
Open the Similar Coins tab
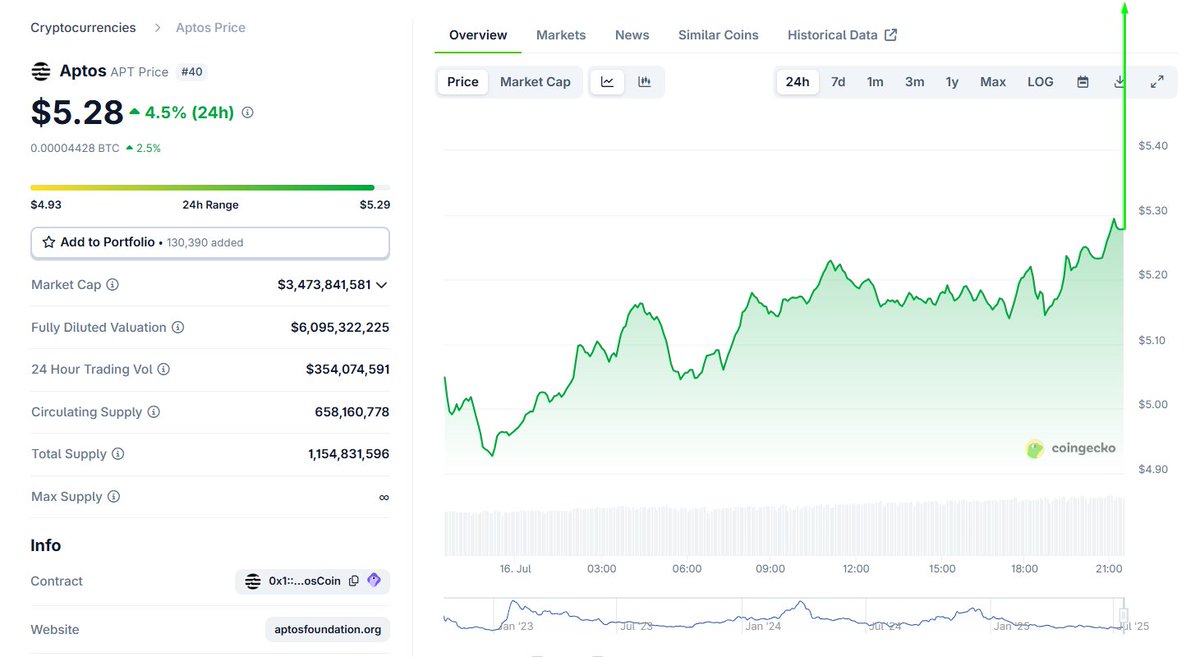[718, 35]
